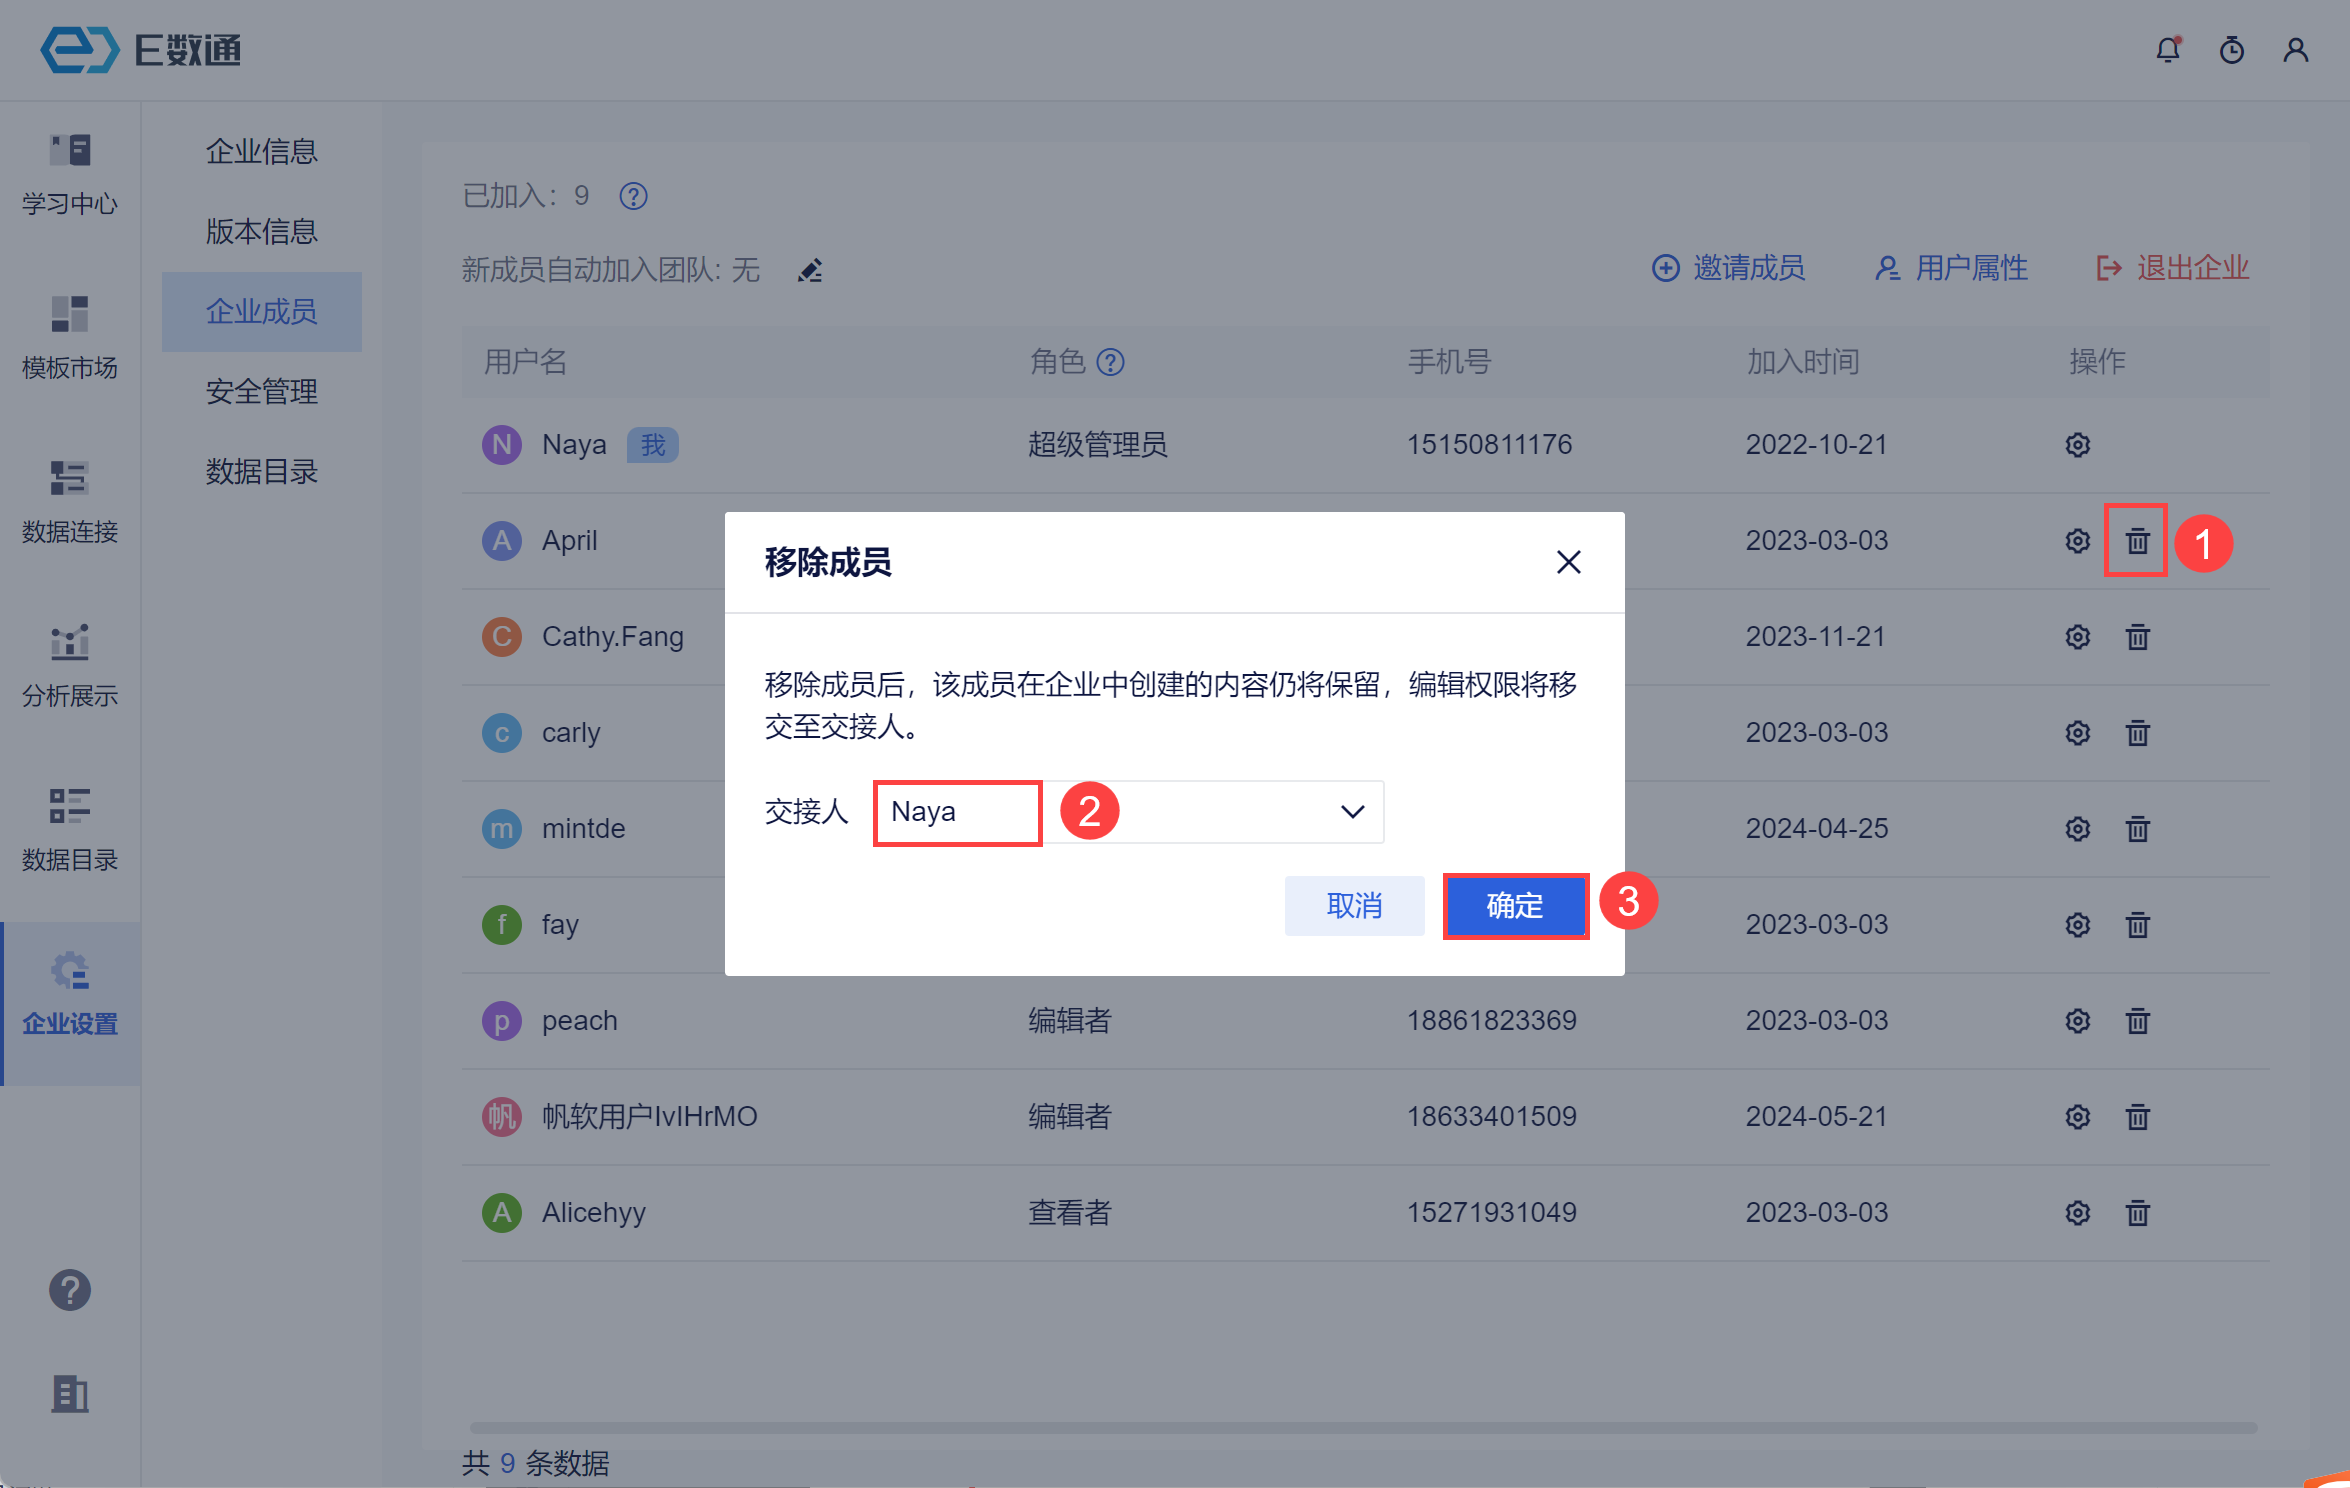The image size is (2350, 1488).
Task: Click help icon next to 角色 header
Action: (x=1110, y=362)
